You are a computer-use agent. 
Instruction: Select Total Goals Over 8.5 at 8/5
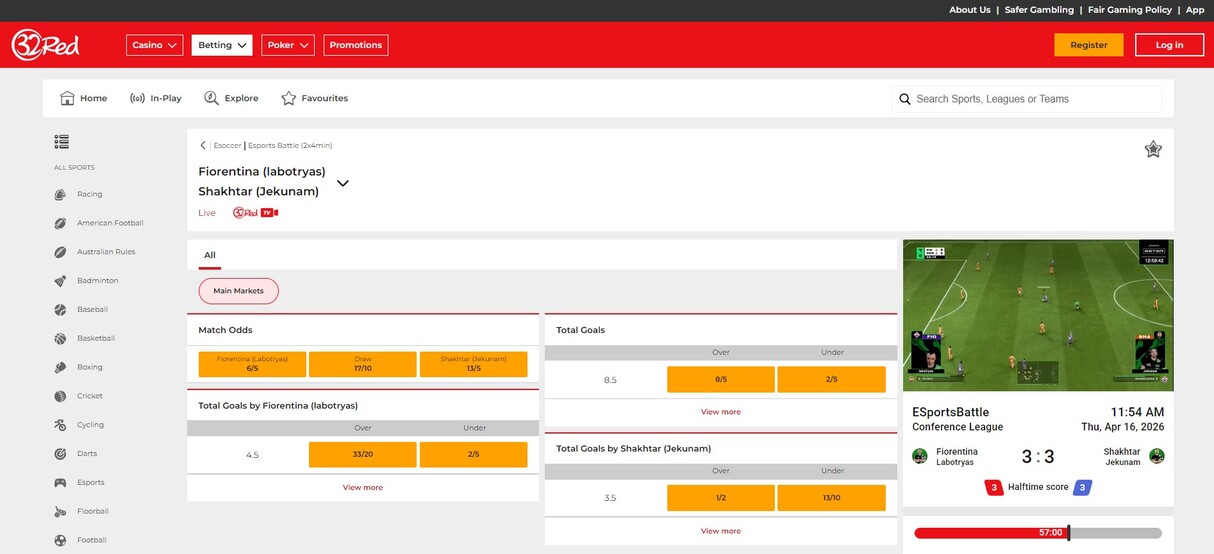721,379
